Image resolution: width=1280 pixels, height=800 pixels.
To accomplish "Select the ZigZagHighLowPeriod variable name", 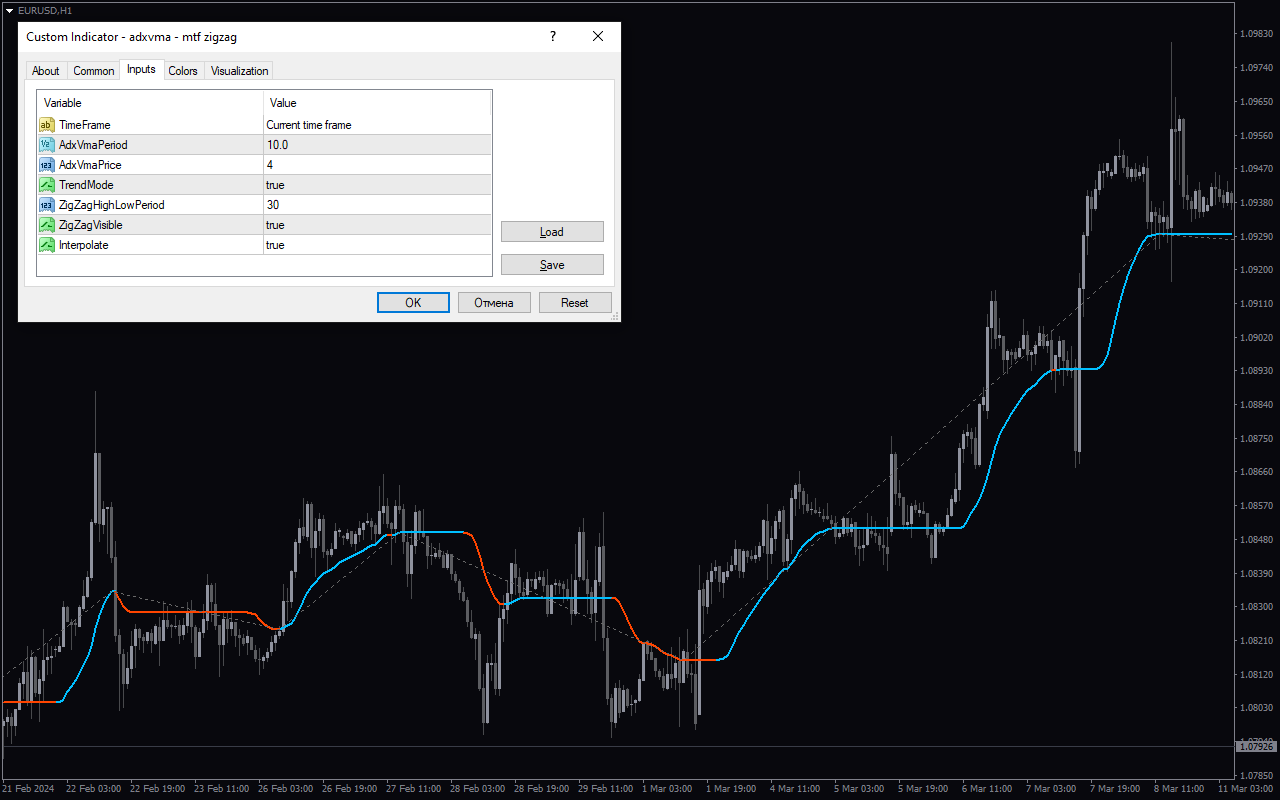I will (112, 205).
